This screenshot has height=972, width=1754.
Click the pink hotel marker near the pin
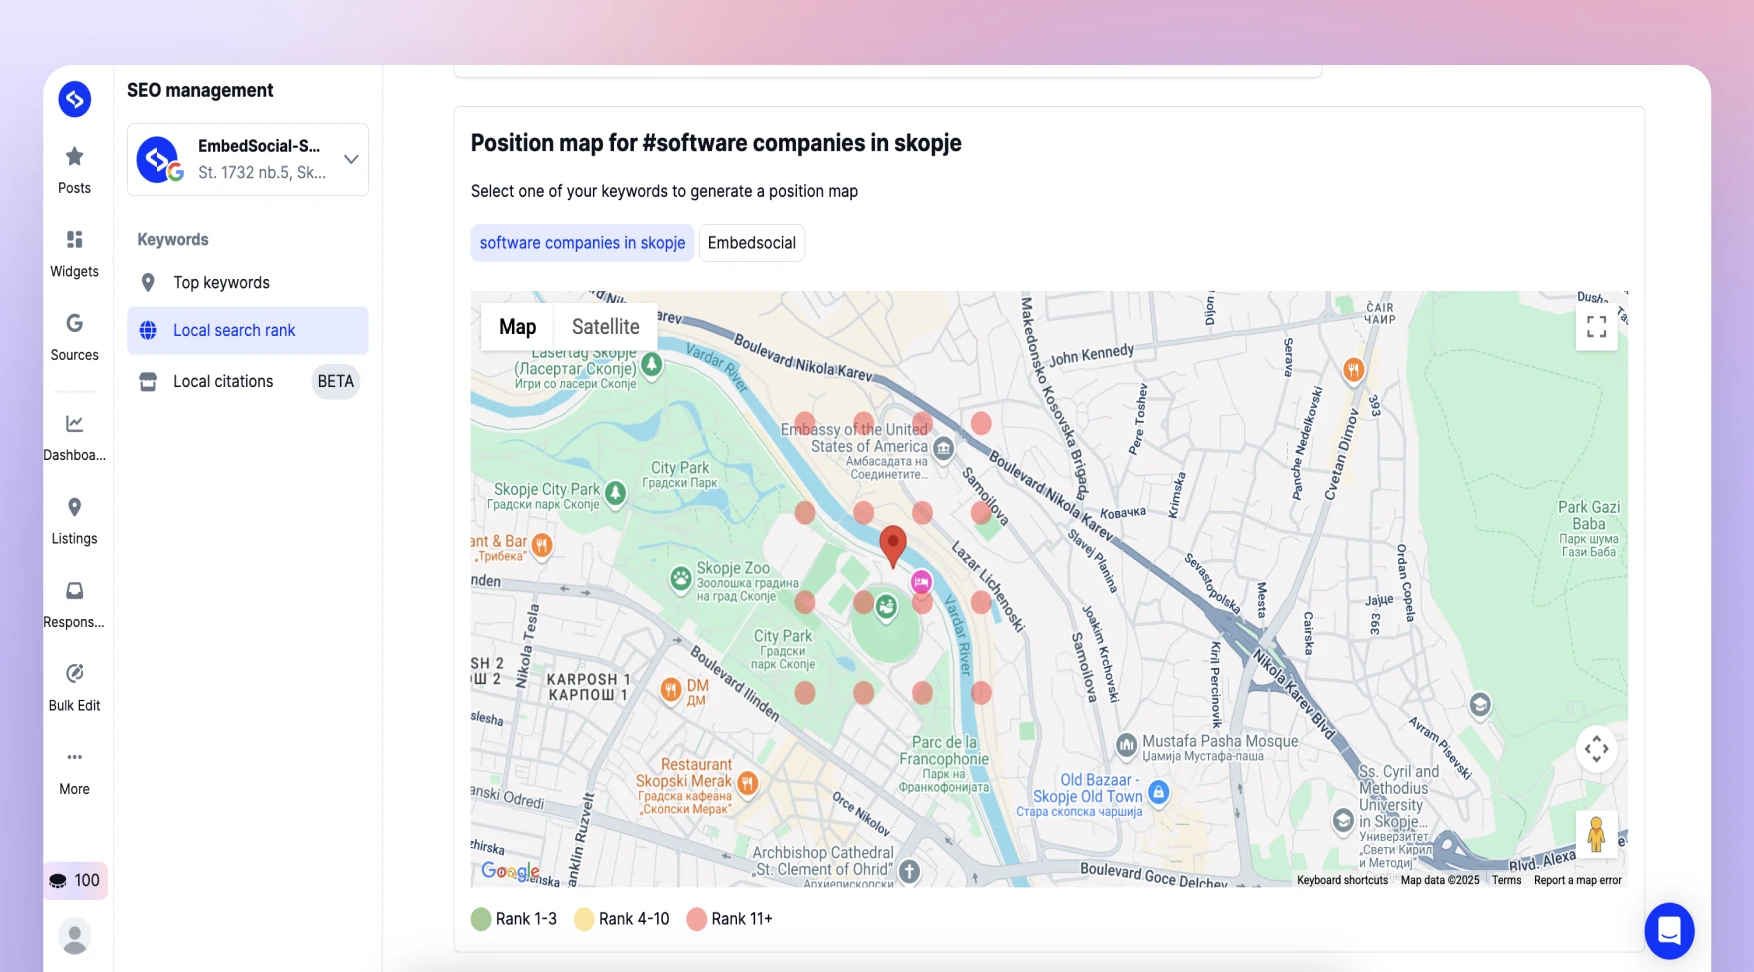(921, 581)
